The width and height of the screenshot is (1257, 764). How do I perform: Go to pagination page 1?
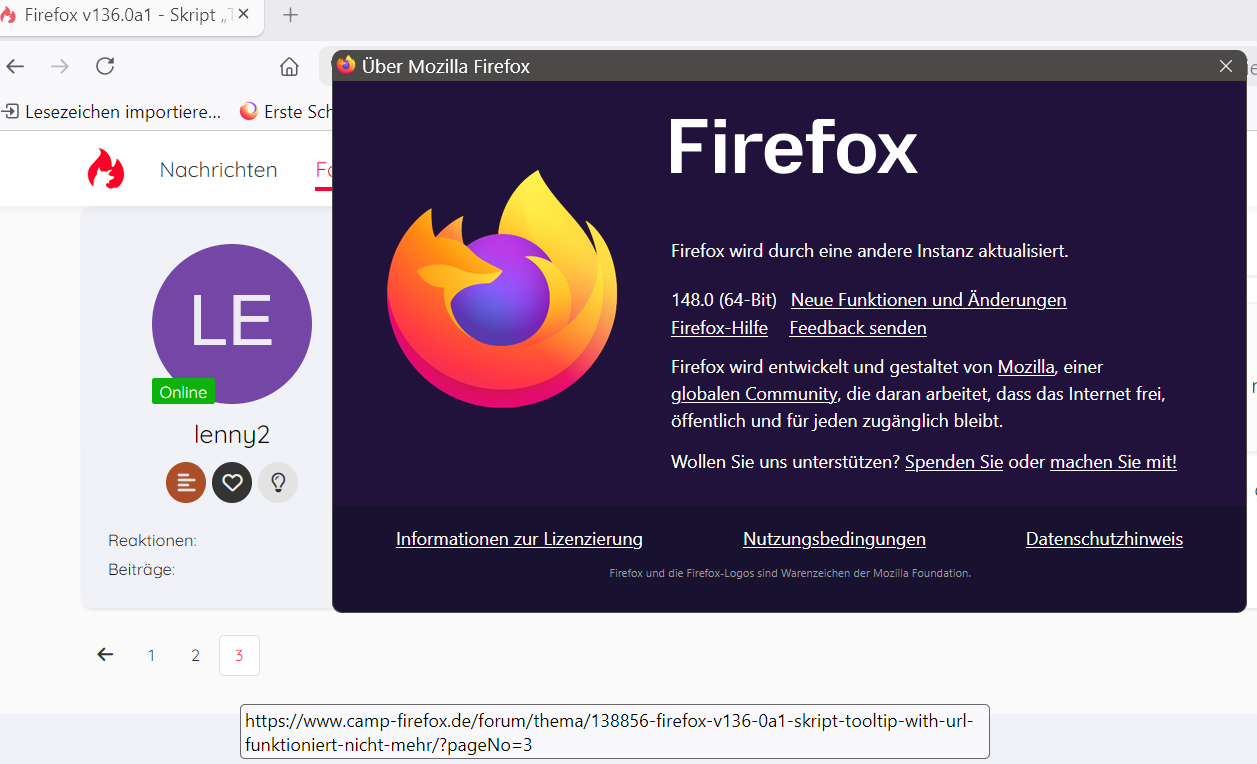click(152, 655)
